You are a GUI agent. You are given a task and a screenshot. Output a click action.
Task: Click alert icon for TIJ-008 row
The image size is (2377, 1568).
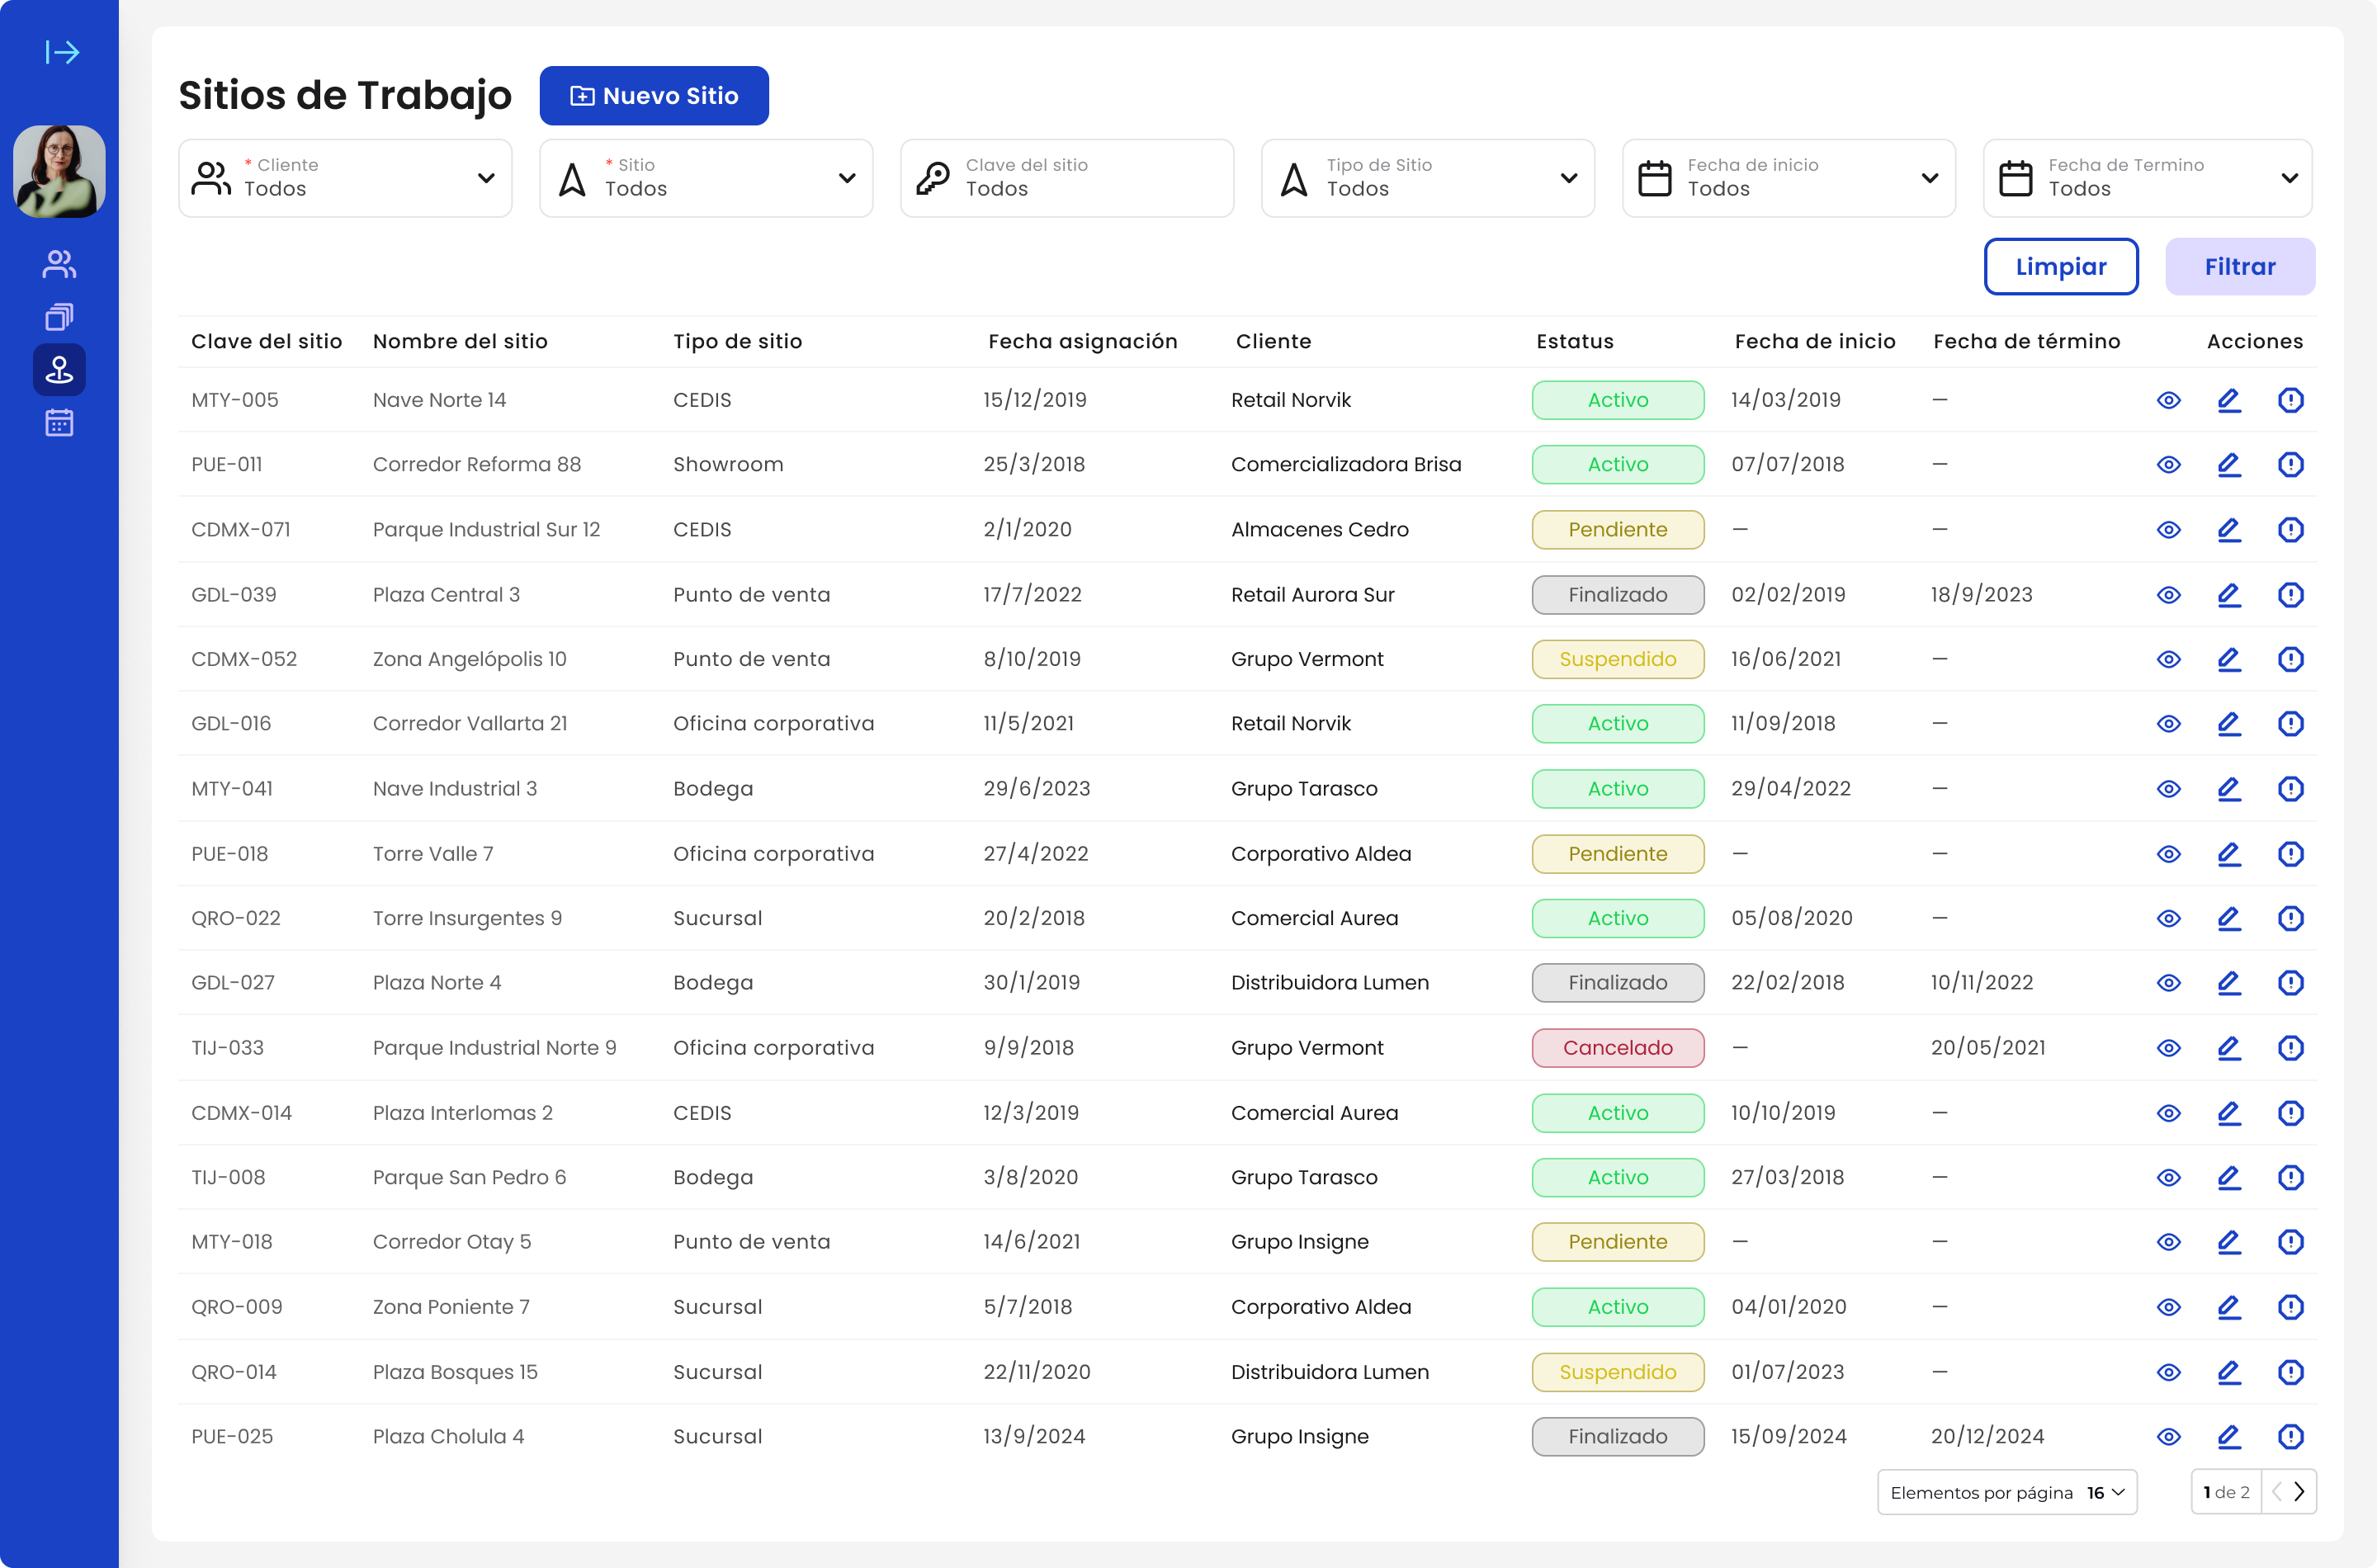click(2290, 1178)
